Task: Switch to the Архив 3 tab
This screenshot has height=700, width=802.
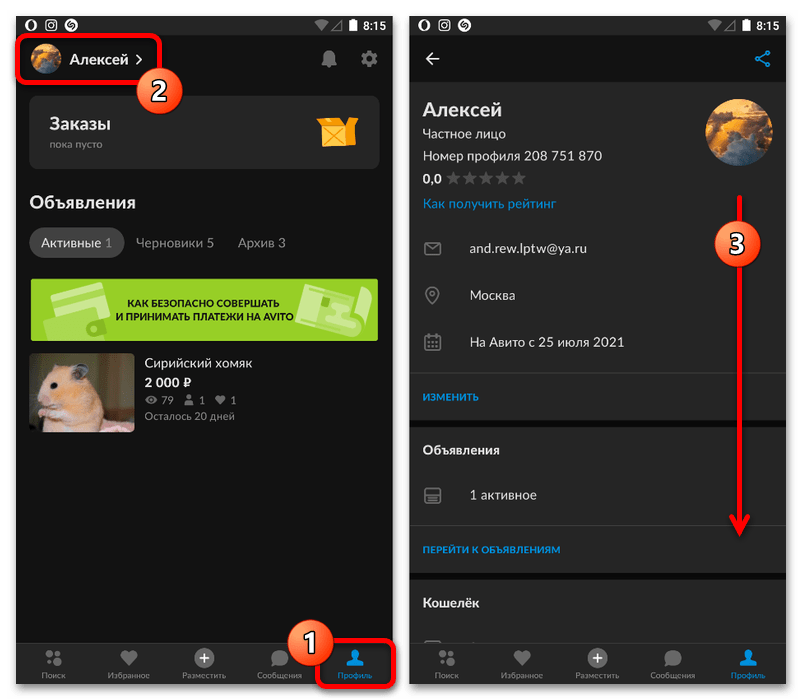Action: [261, 243]
